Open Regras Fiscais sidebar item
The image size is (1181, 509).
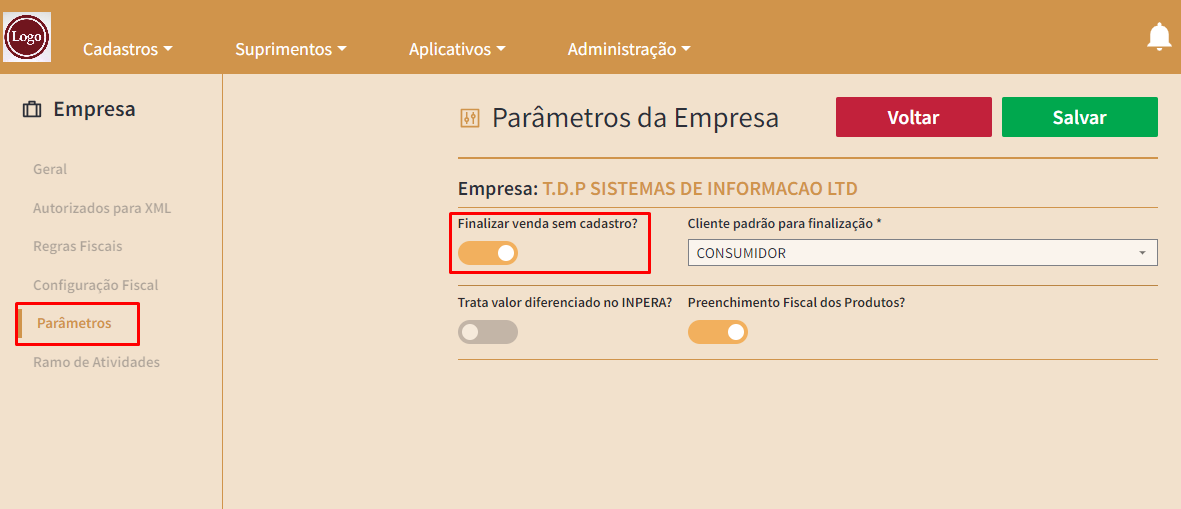pos(78,246)
